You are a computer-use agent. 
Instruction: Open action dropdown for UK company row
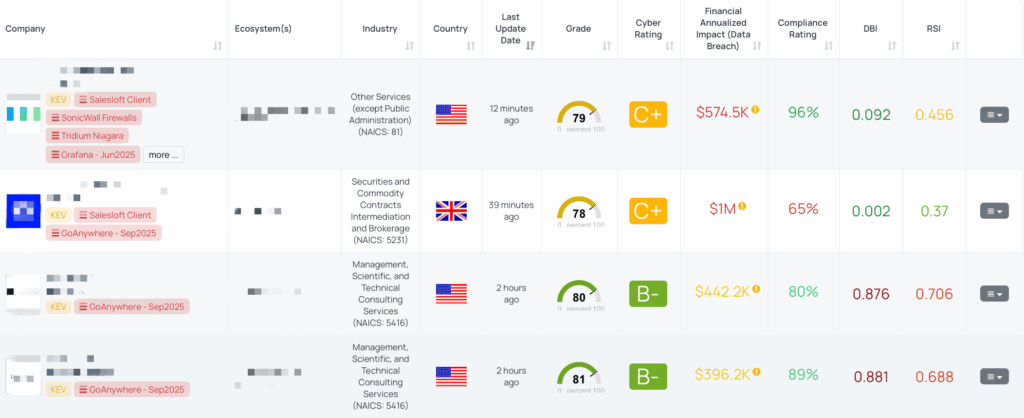(x=994, y=210)
